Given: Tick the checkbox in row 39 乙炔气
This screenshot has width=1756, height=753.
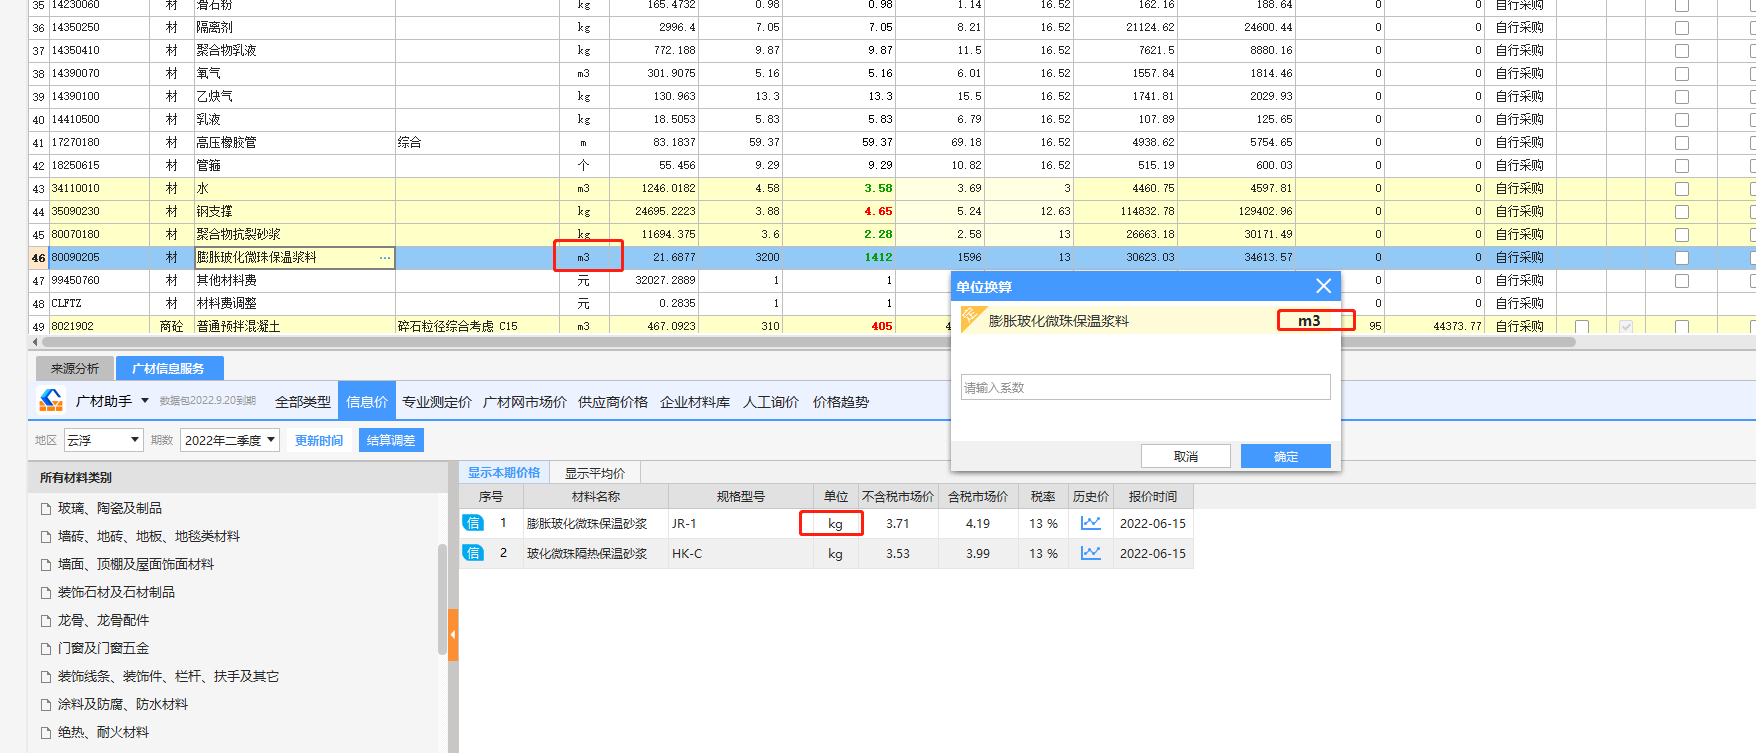Looking at the screenshot, I should (1682, 97).
